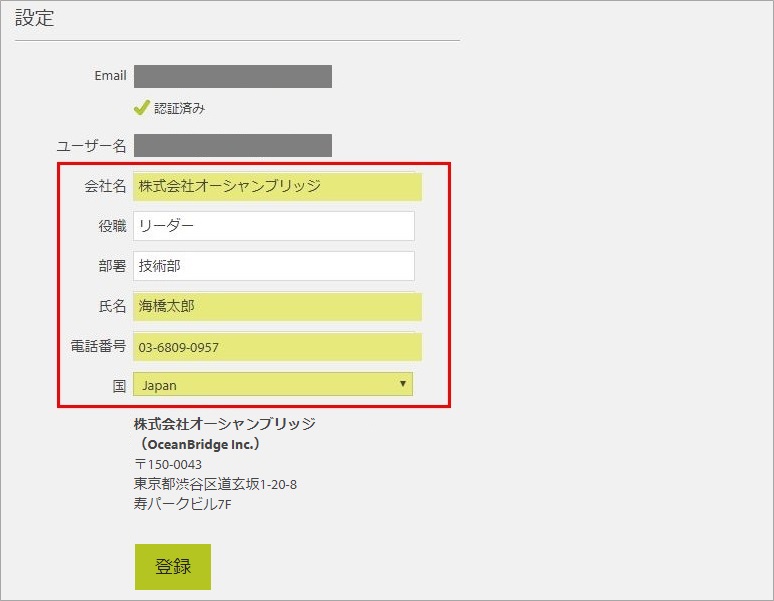The width and height of the screenshot is (774, 601).
Task: Click the 部署 field containing 技術部
Action: [274, 266]
